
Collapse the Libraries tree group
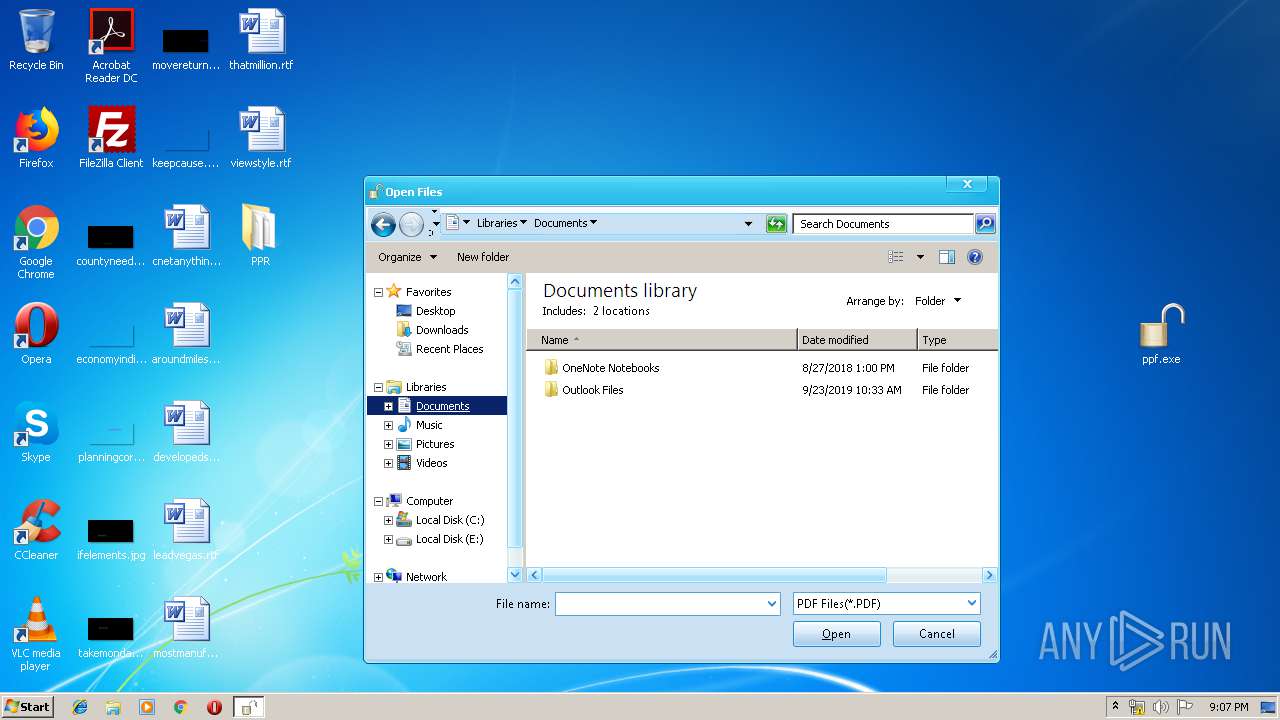[x=379, y=387]
